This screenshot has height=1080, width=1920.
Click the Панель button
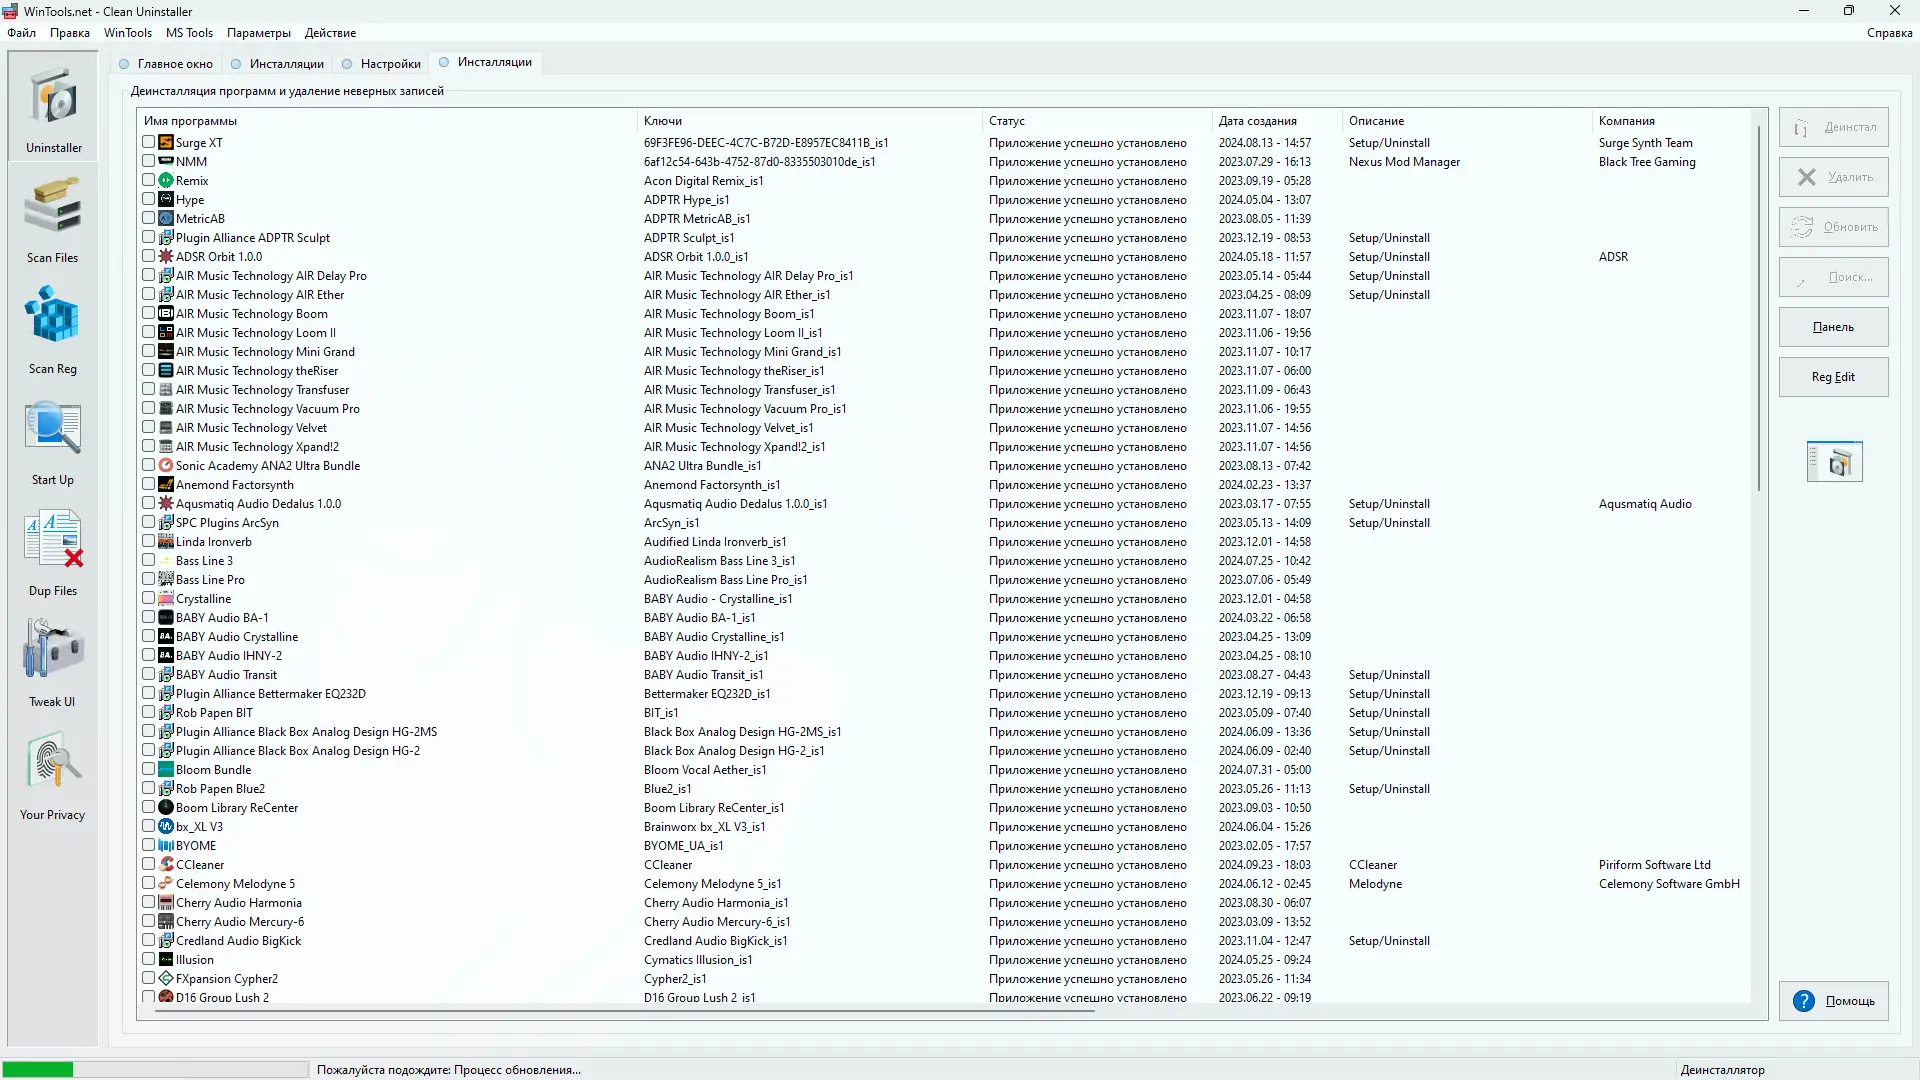tap(1834, 327)
